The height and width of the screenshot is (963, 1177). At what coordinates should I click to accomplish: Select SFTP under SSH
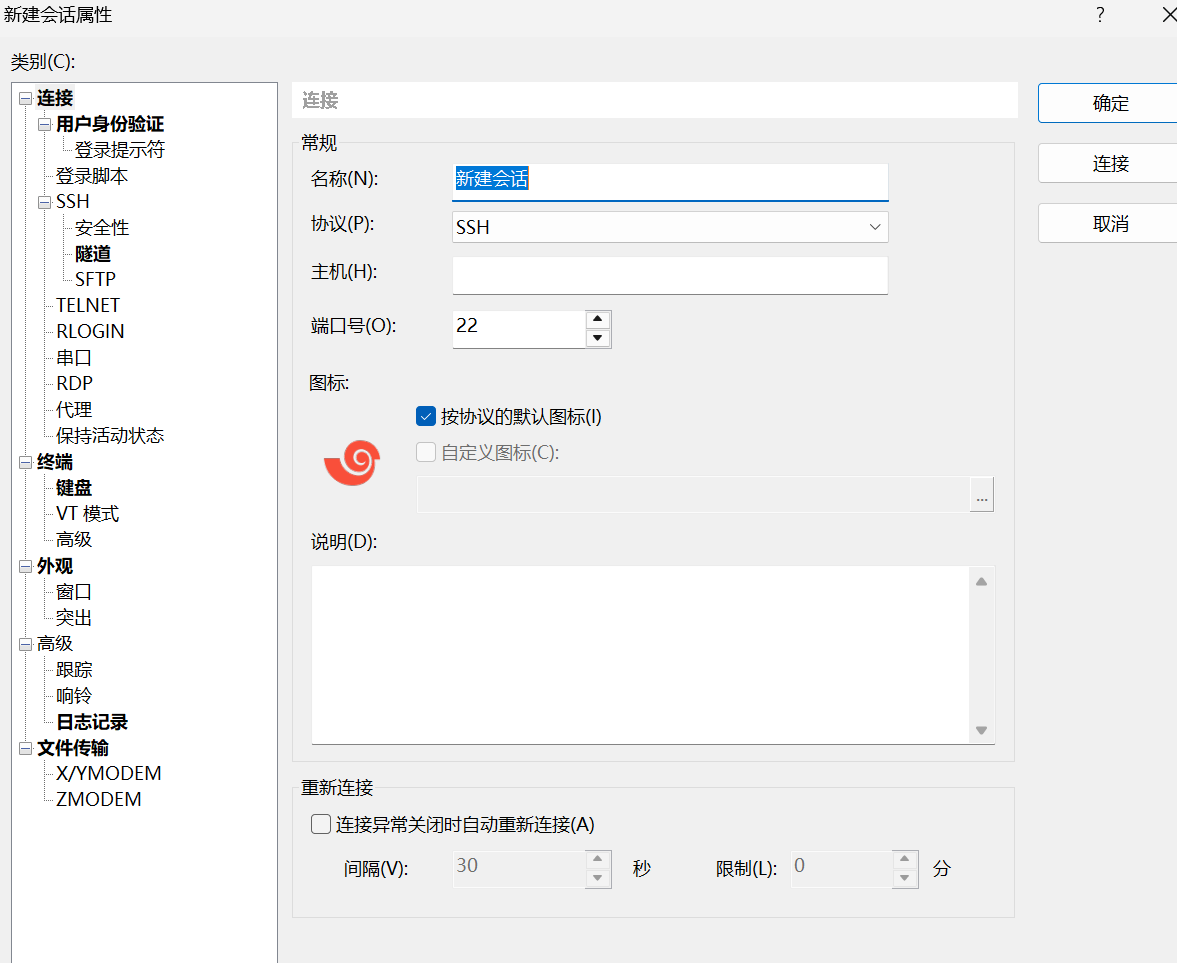click(x=95, y=279)
